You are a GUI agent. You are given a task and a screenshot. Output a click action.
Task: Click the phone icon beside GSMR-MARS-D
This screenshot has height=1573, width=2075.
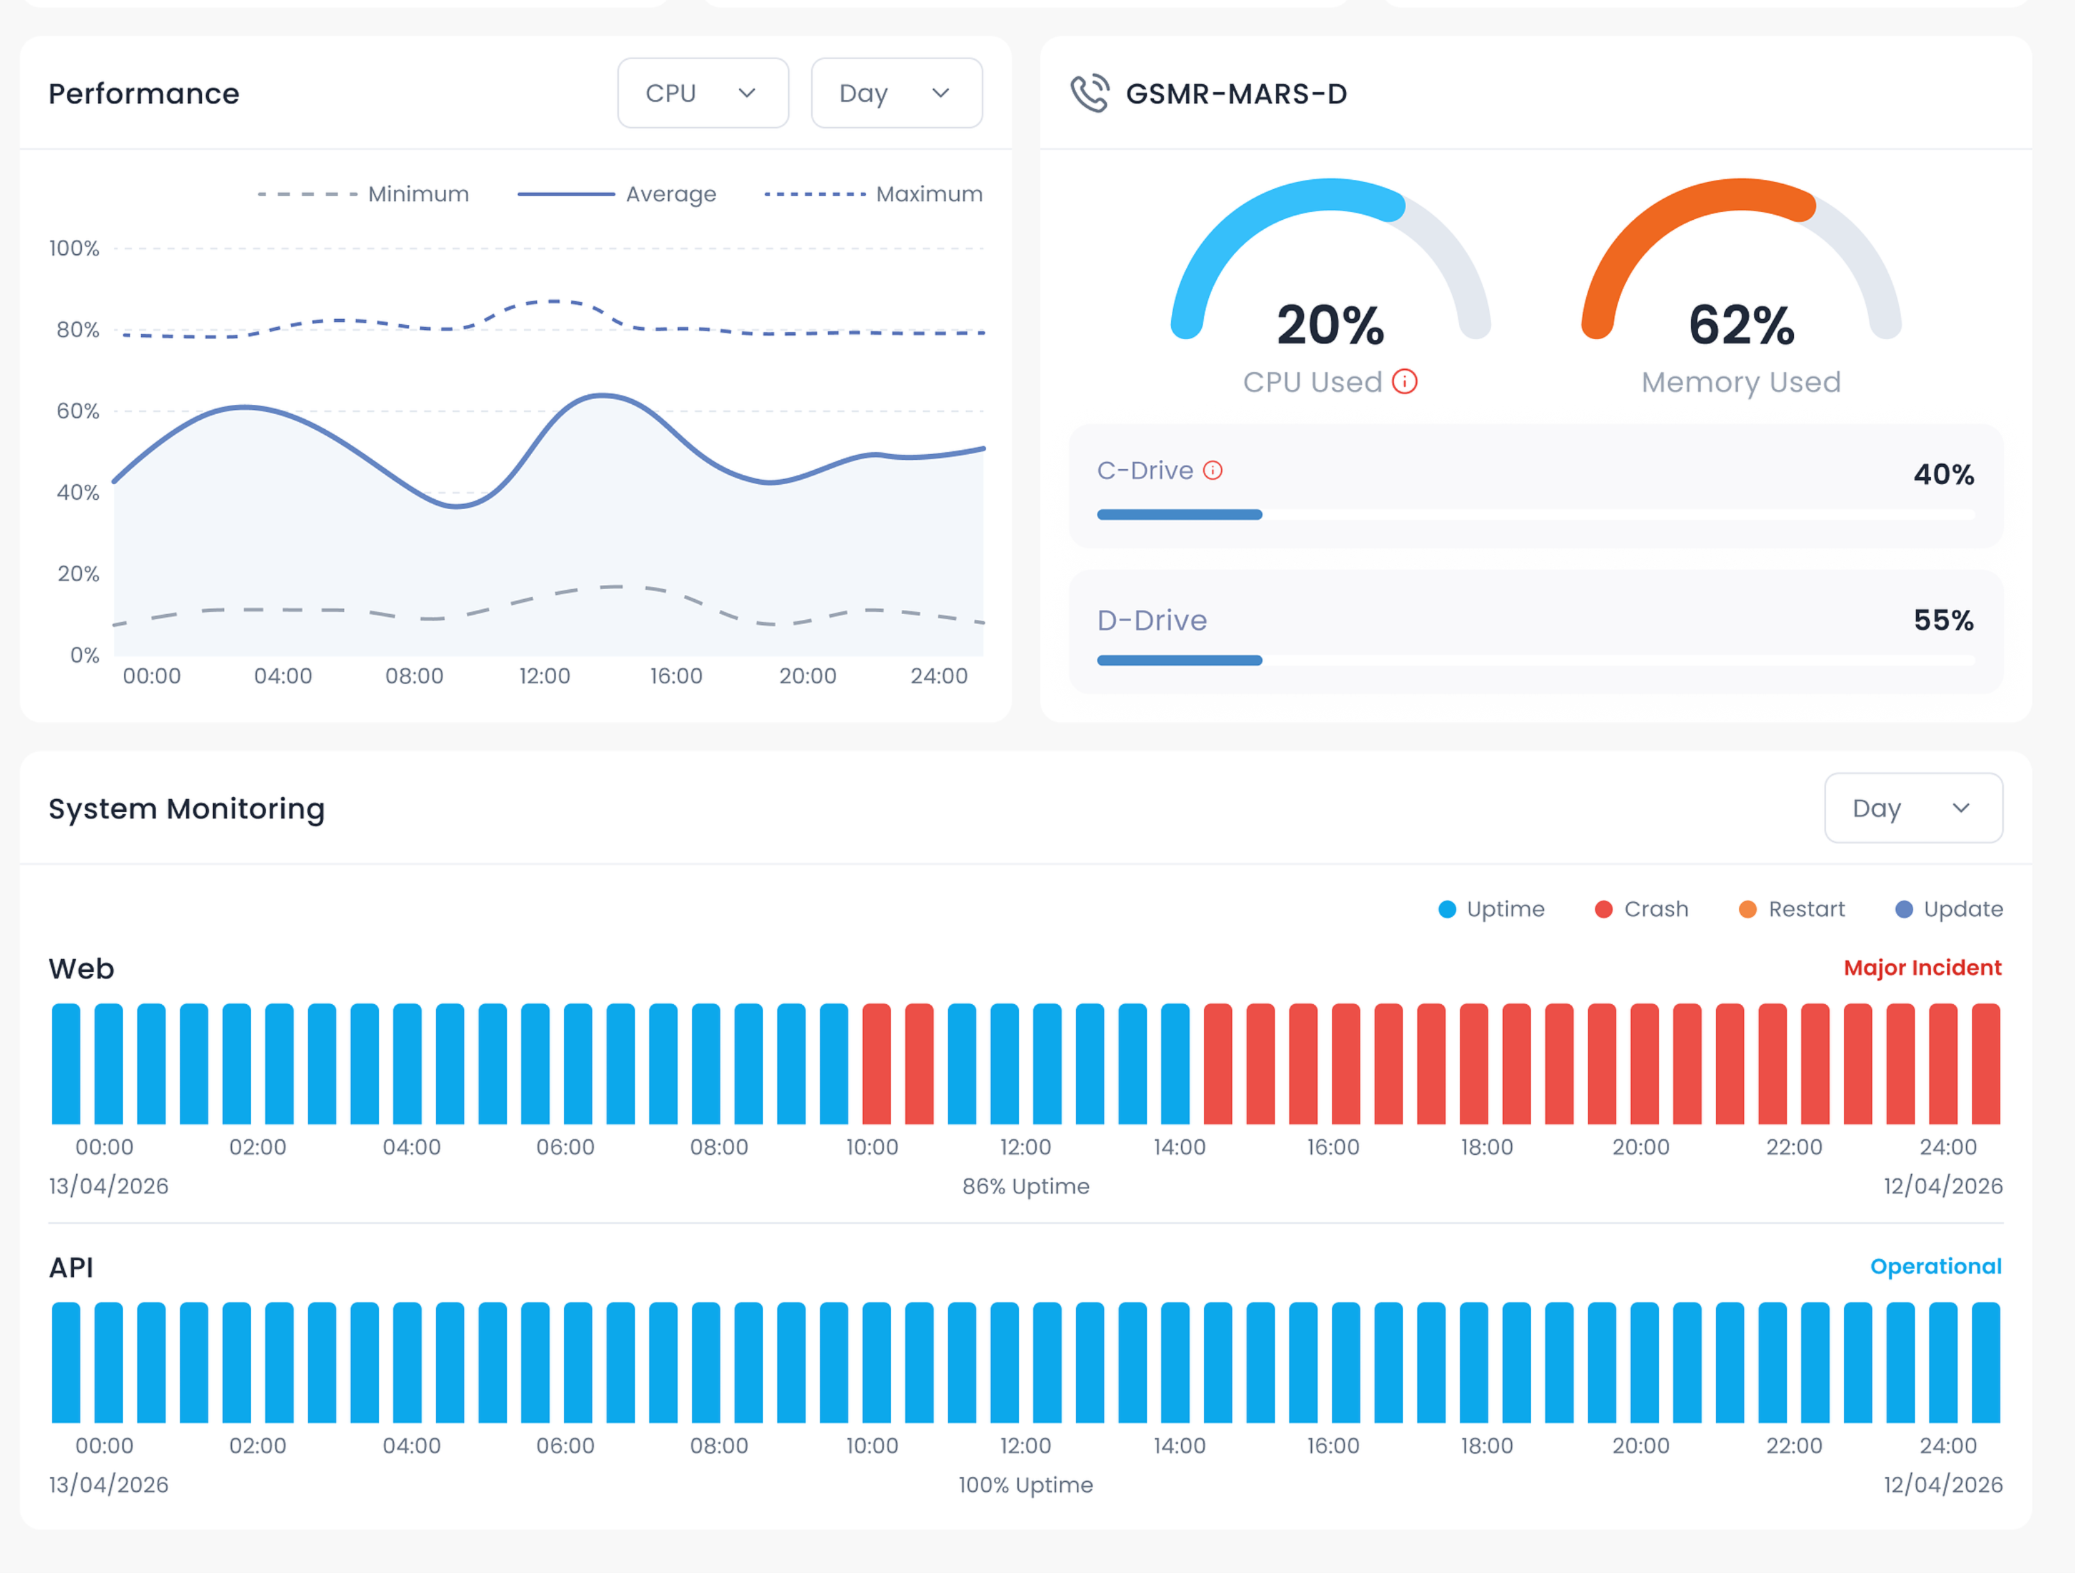[1090, 94]
